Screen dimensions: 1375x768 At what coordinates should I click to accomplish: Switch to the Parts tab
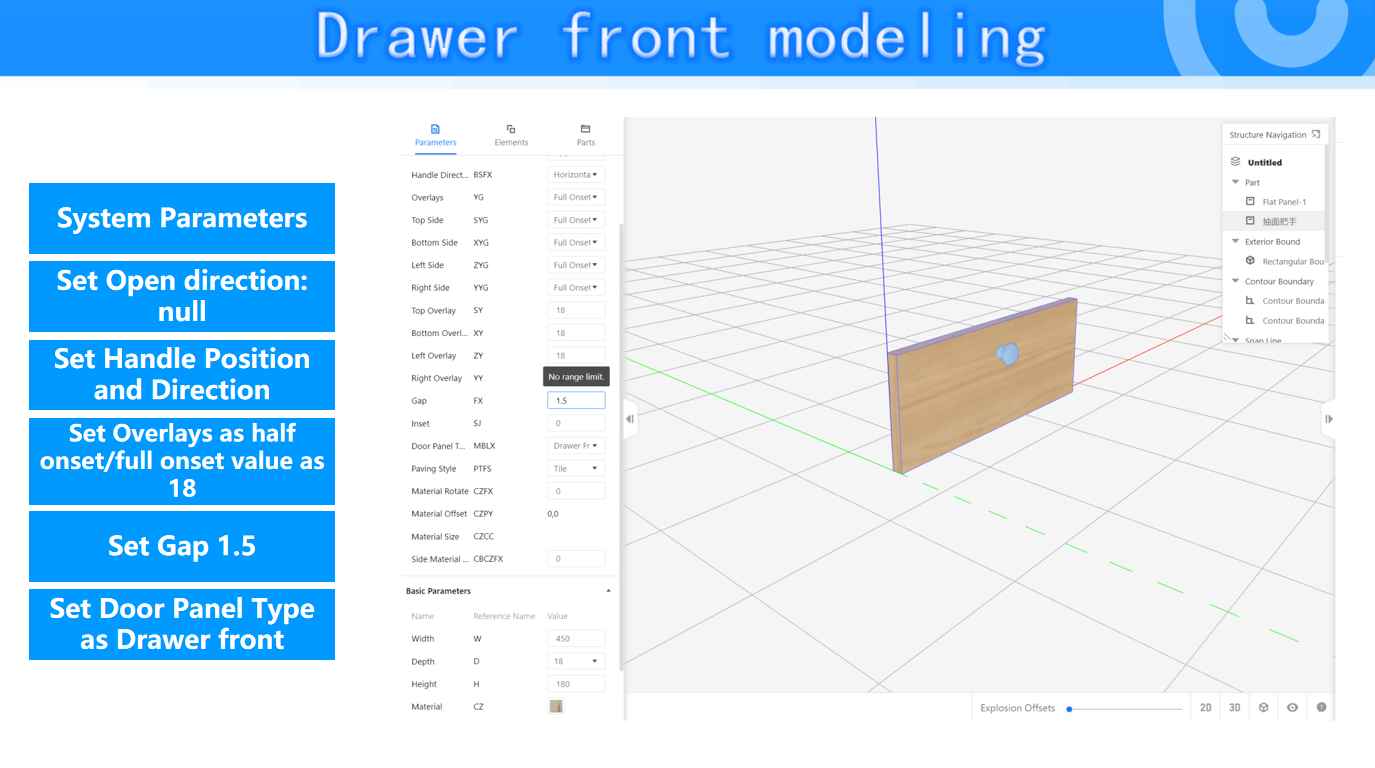[586, 135]
